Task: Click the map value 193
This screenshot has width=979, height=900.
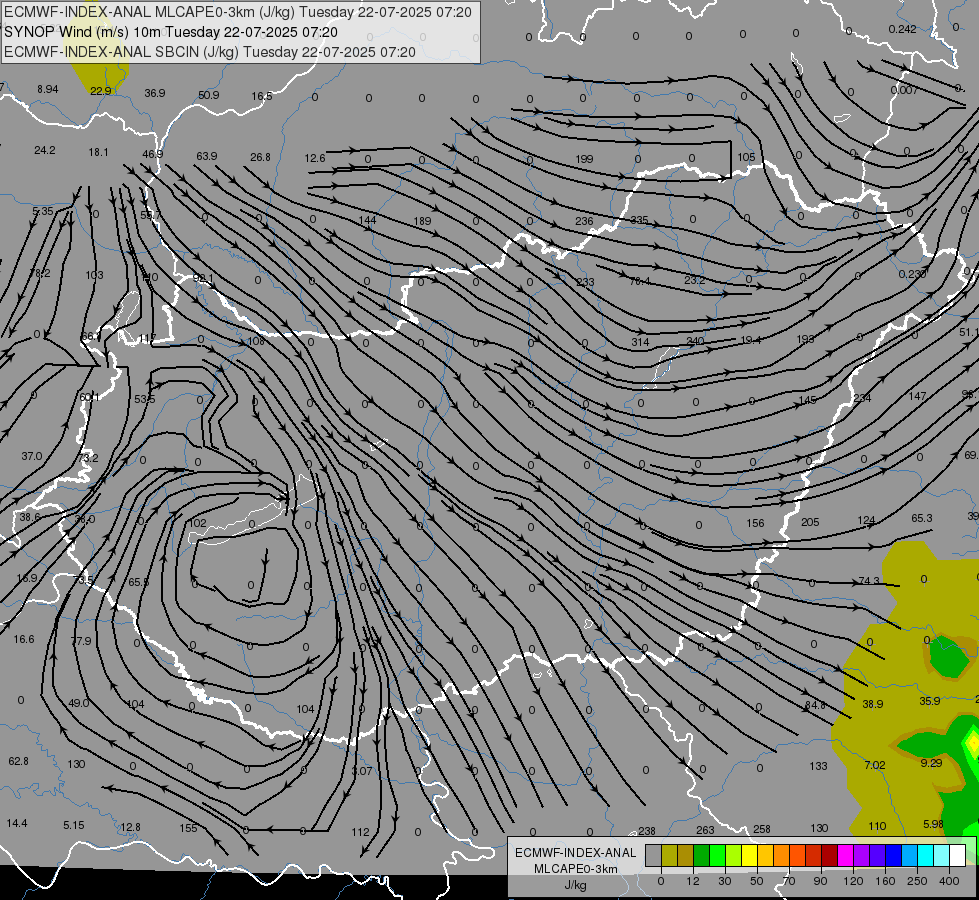Action: coord(805,339)
